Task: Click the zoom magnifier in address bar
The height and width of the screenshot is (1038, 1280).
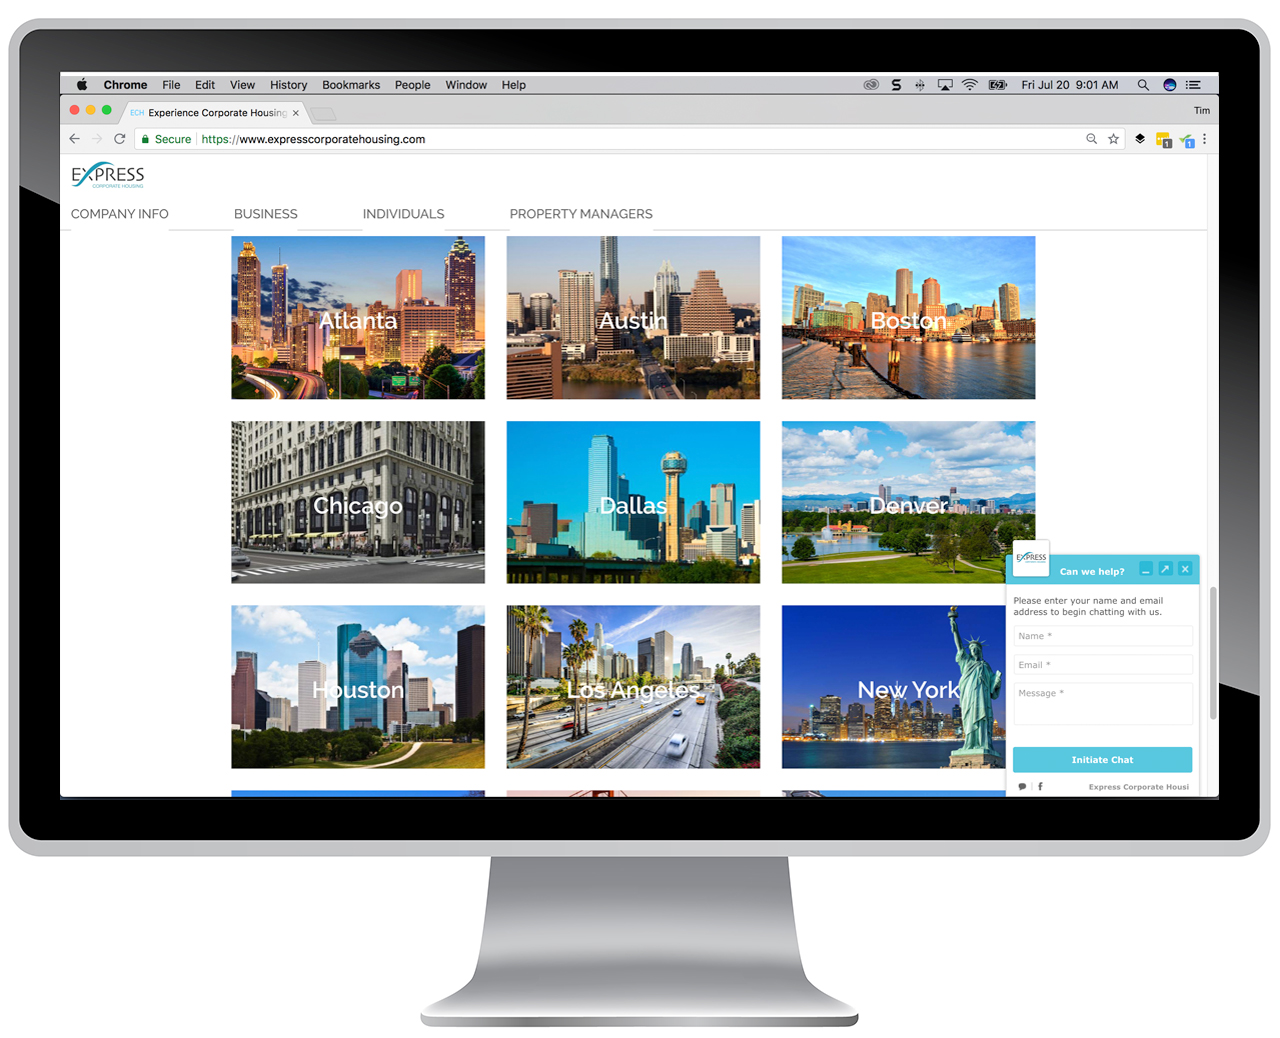Action: pos(1091,139)
